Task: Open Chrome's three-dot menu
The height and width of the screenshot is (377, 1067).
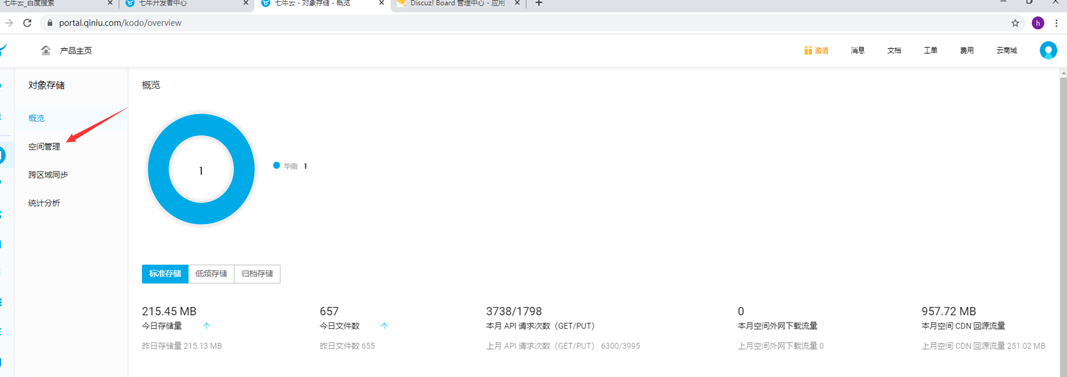Action: (1056, 22)
